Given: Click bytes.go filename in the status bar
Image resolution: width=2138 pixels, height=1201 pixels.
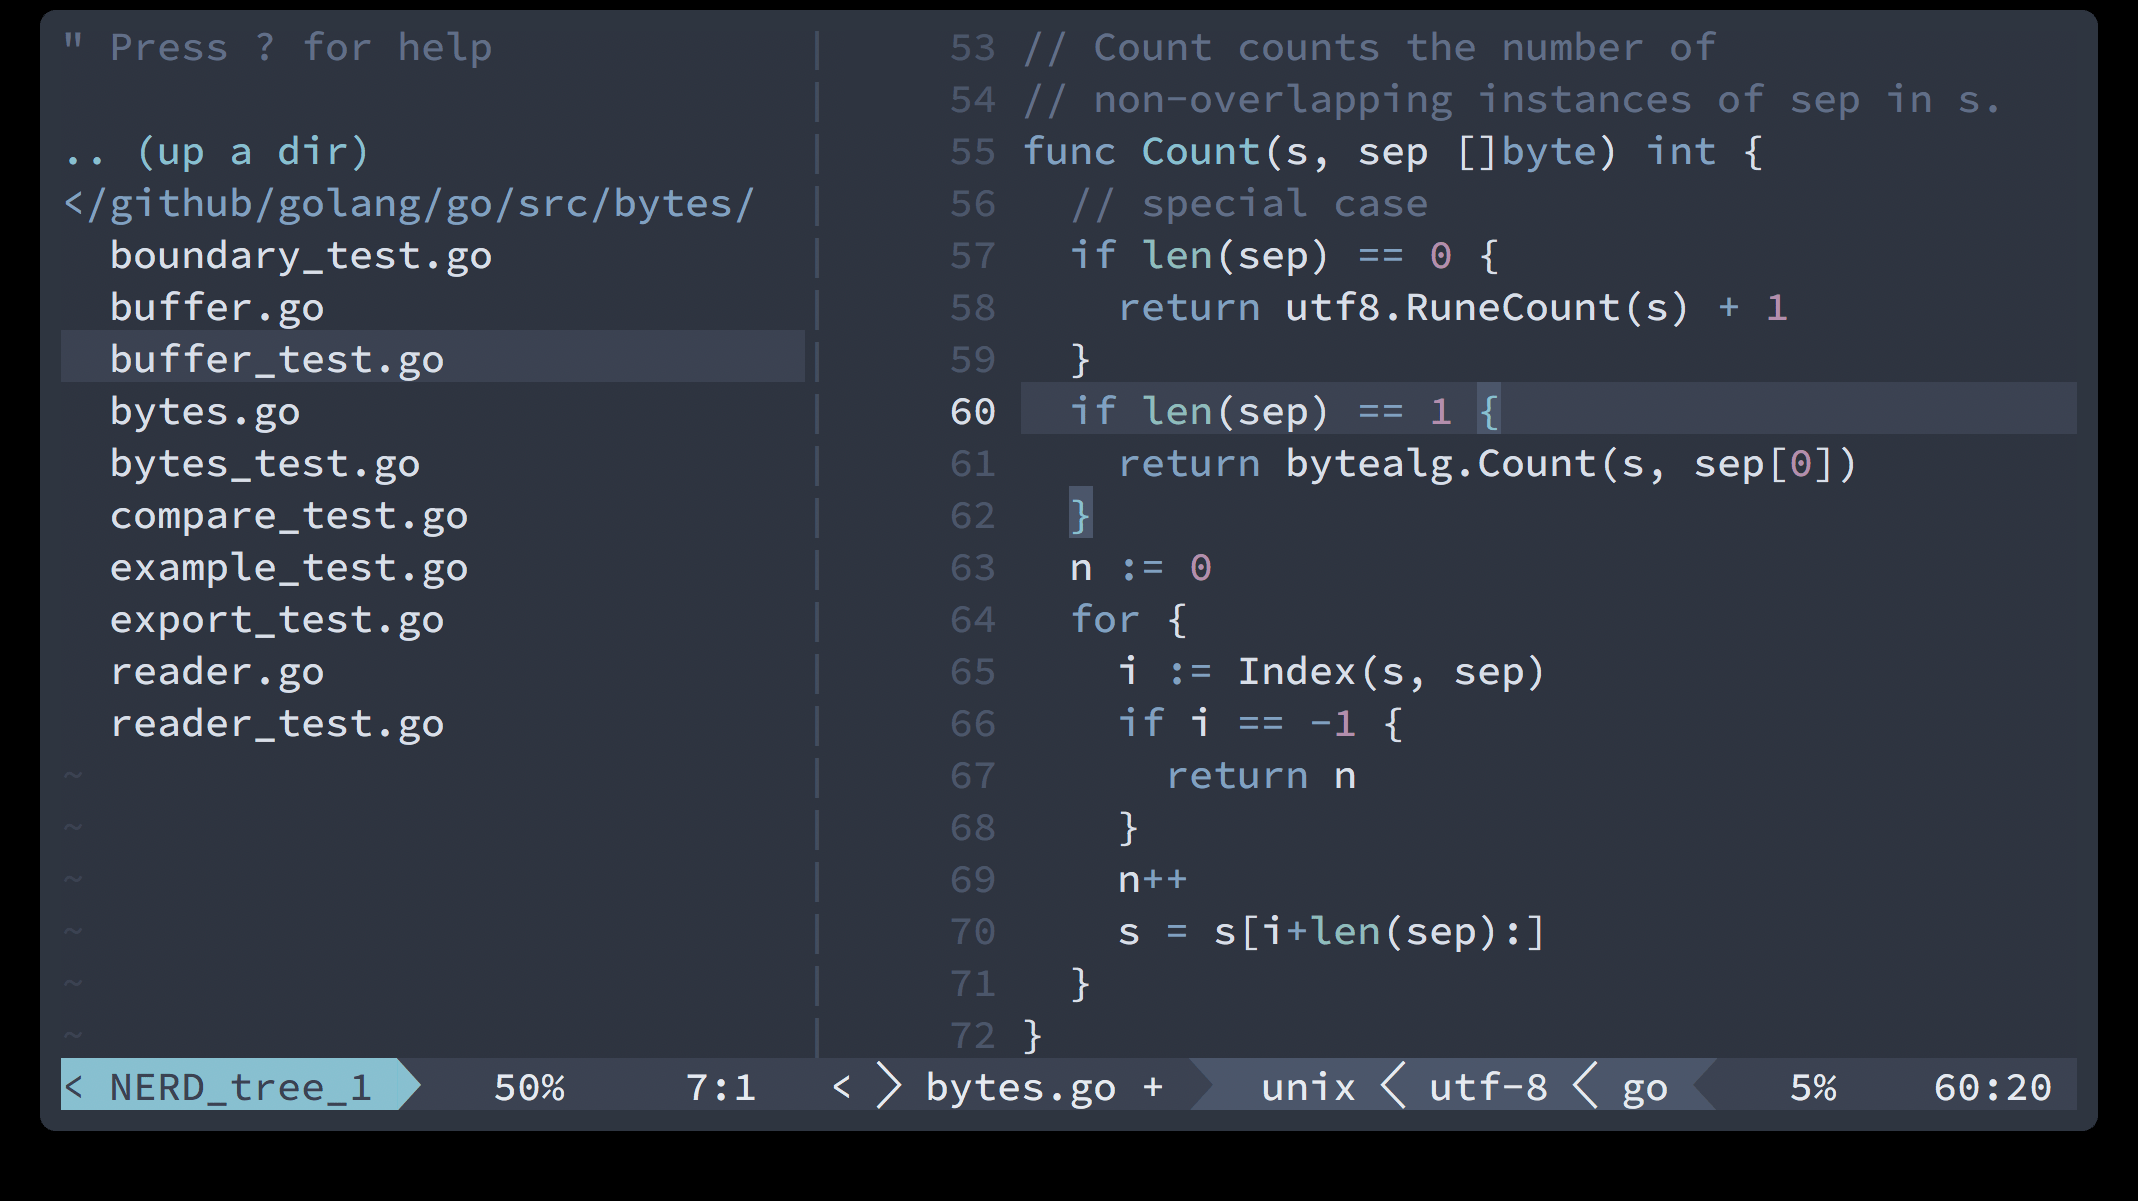Looking at the screenshot, I should pos(1020,1087).
